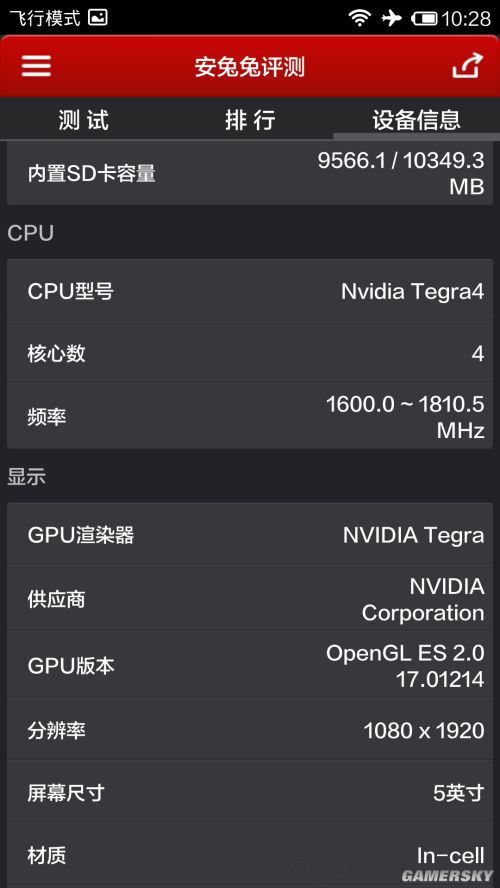This screenshot has width=500, height=888.
Task: Tap the battery indicator icon
Action: pos(424,19)
